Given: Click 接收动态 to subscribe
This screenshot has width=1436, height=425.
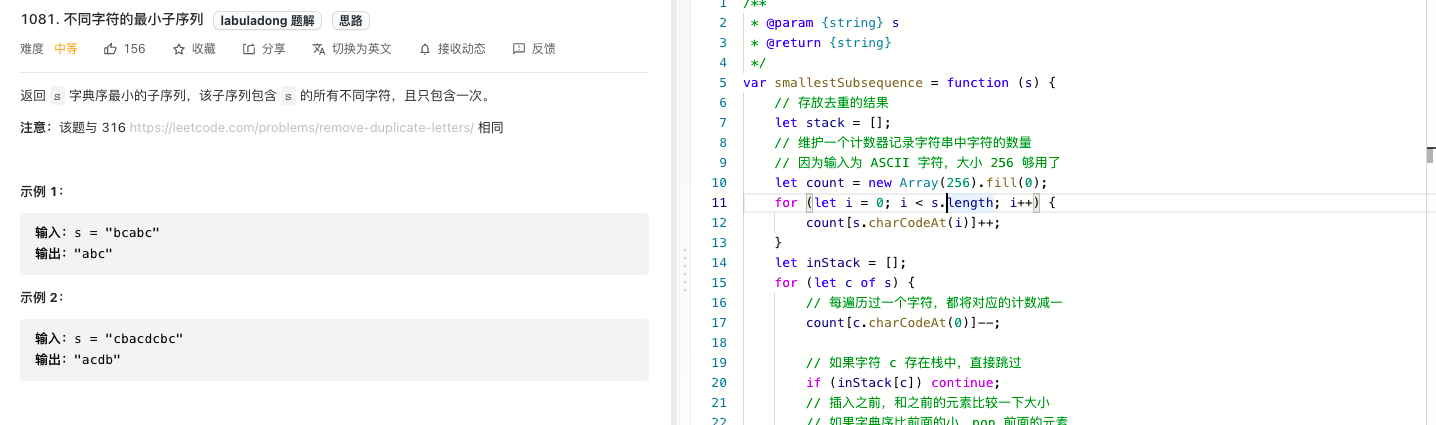Looking at the screenshot, I should coord(462,48).
